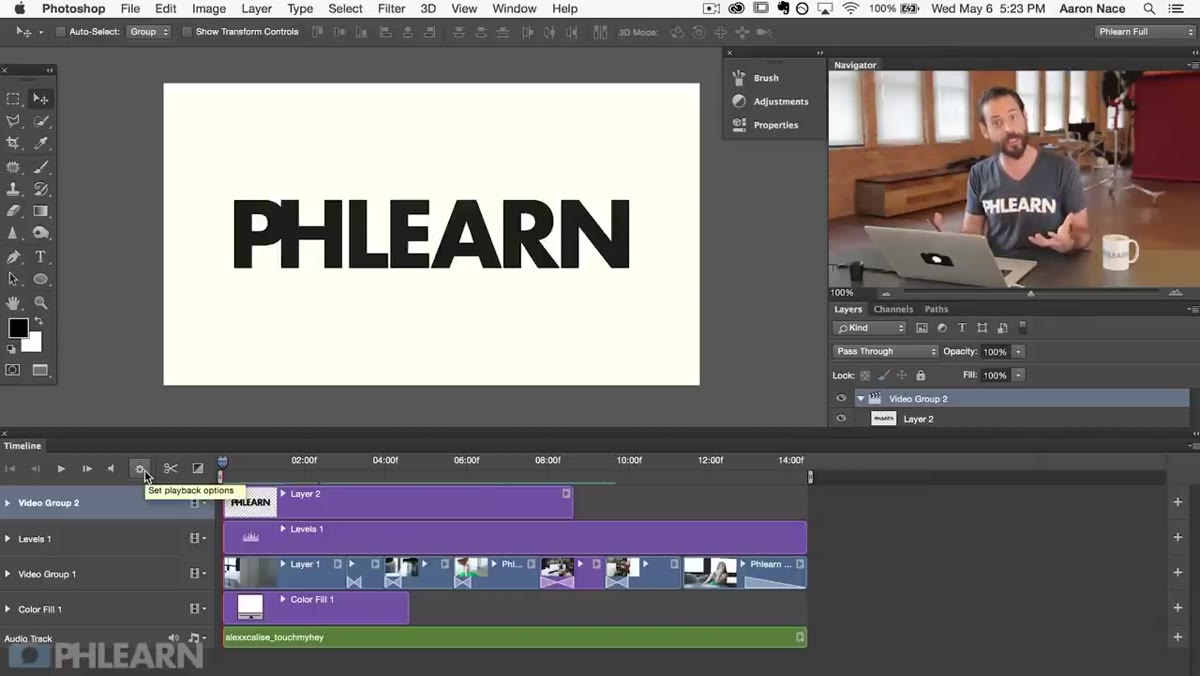This screenshot has height=676, width=1200.
Task: Expand the Video Group 2 track
Action: point(8,503)
